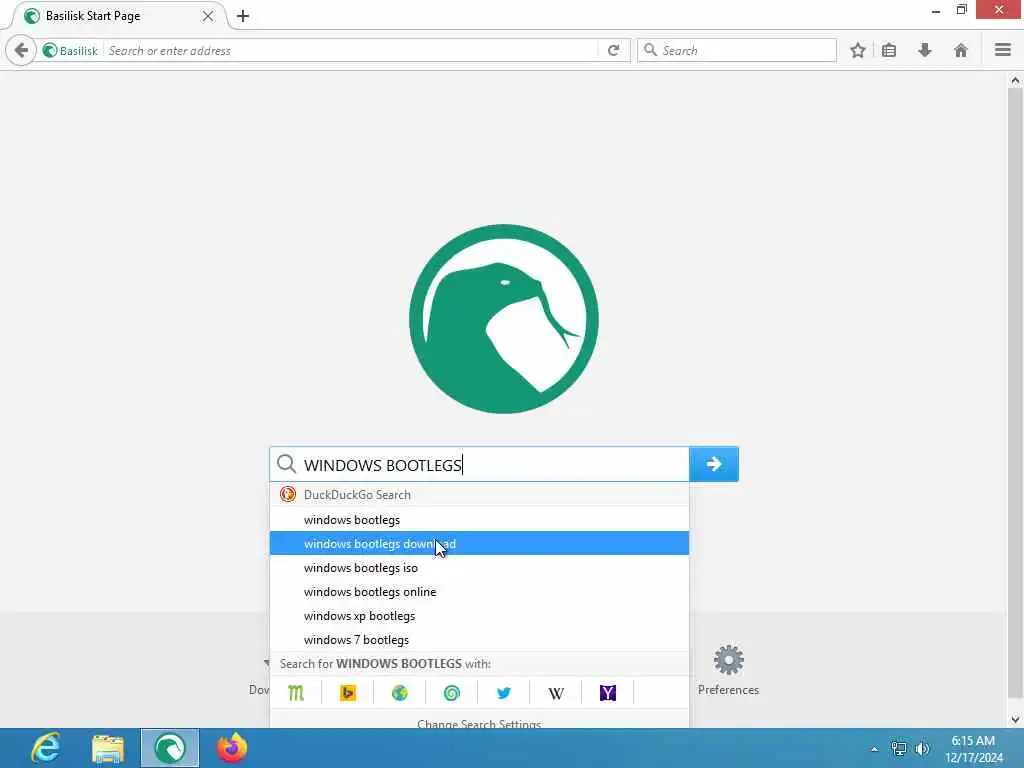The height and width of the screenshot is (768, 1024).
Task: Search with Wikipedia engine icon
Action: pyautogui.click(x=556, y=693)
